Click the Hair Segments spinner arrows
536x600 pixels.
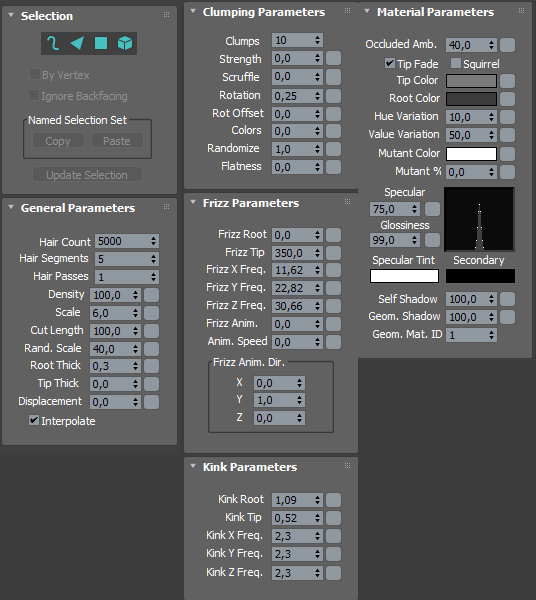click(153, 259)
